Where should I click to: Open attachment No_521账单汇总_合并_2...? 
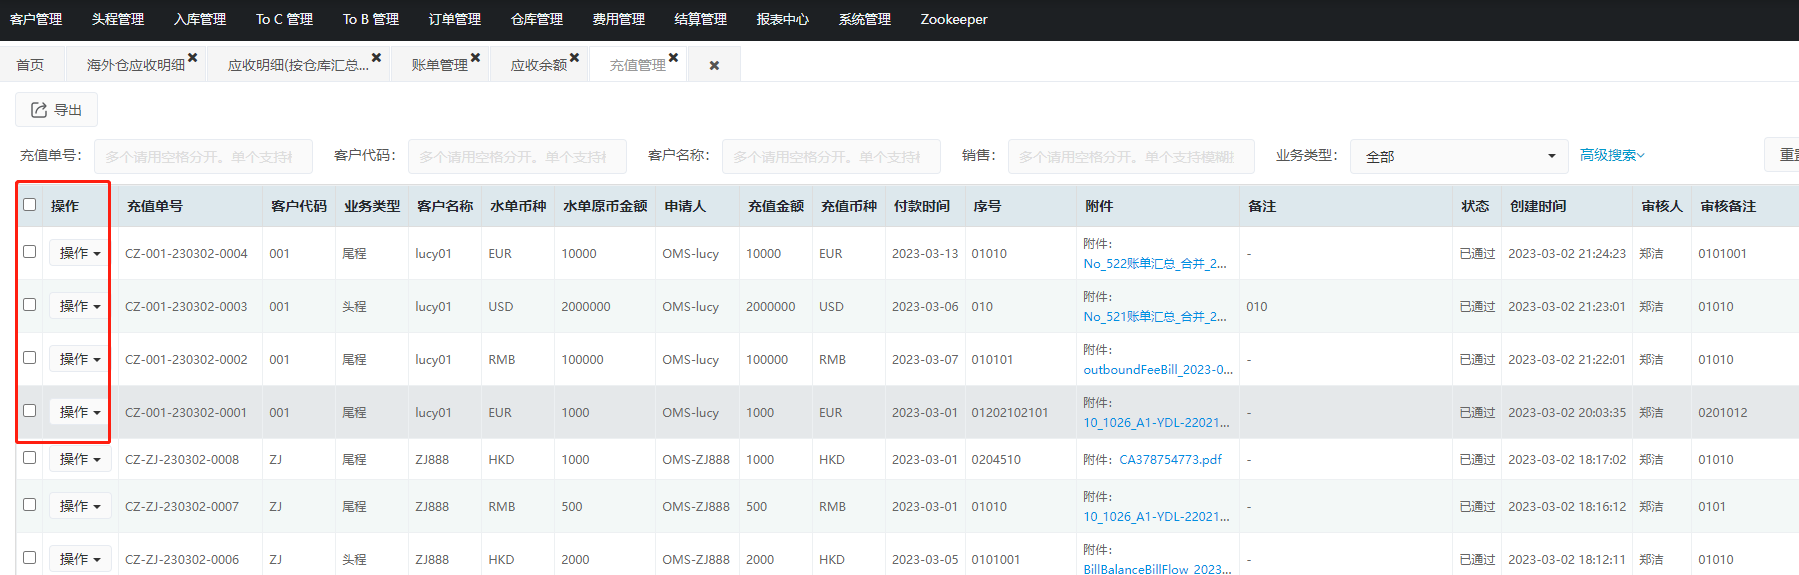[x=1155, y=317]
